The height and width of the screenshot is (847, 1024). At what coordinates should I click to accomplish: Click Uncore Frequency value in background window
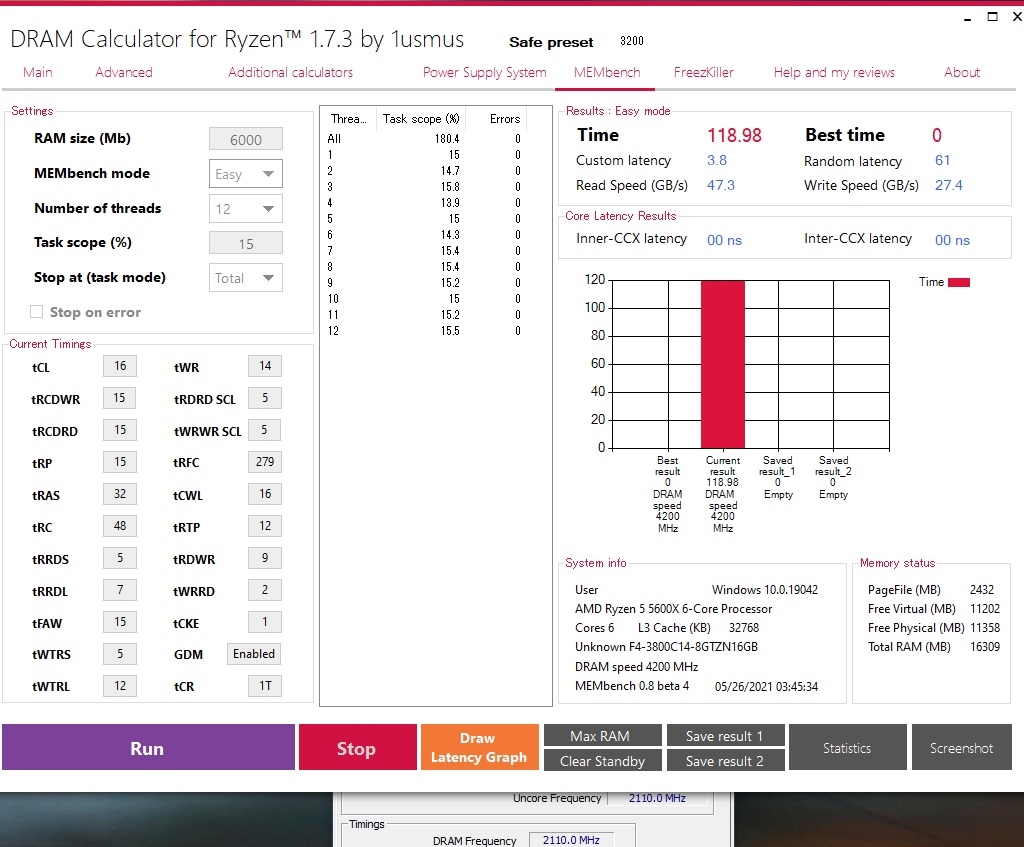tap(658, 798)
